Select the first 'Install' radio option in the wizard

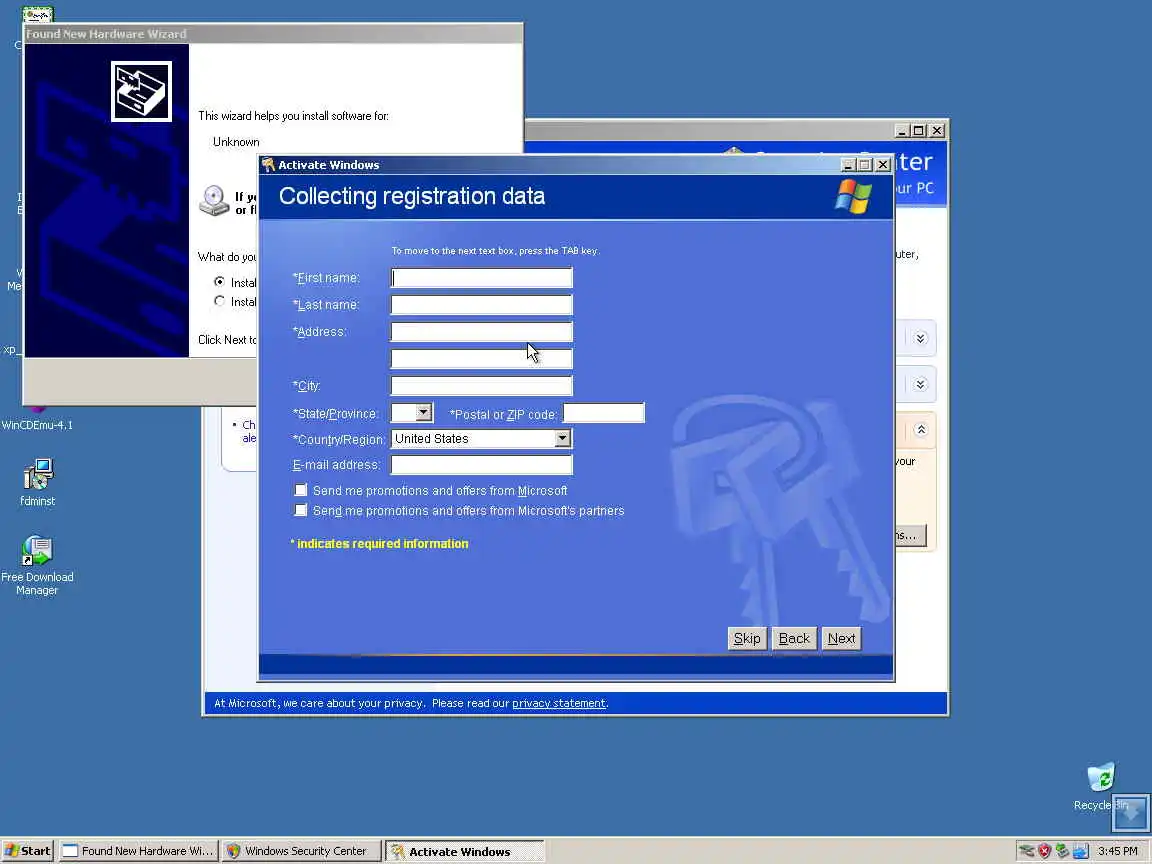tap(219, 281)
